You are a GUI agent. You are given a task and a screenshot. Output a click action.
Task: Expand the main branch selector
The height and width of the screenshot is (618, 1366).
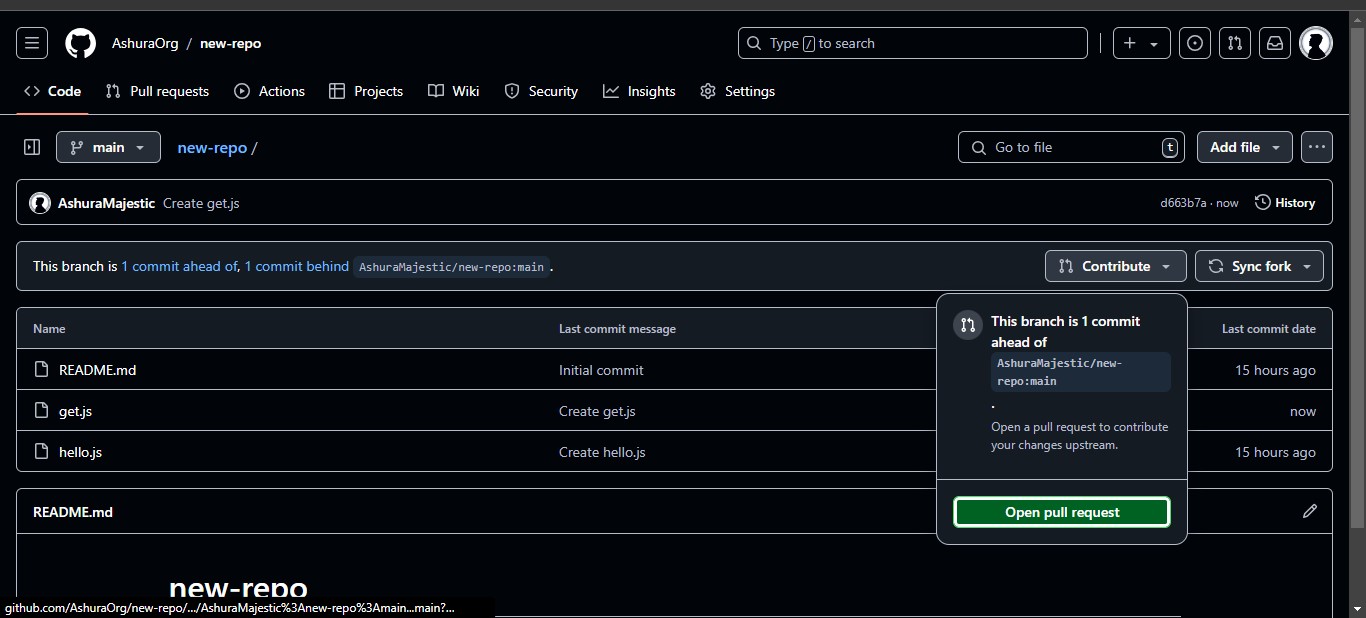(x=108, y=147)
